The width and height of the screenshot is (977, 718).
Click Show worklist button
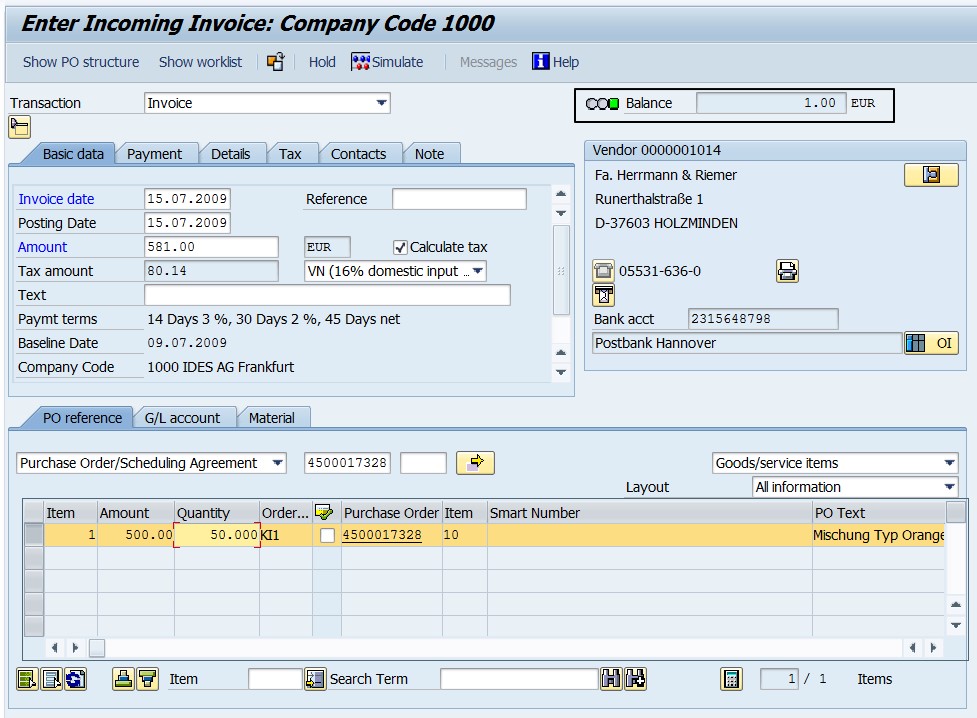(x=200, y=62)
